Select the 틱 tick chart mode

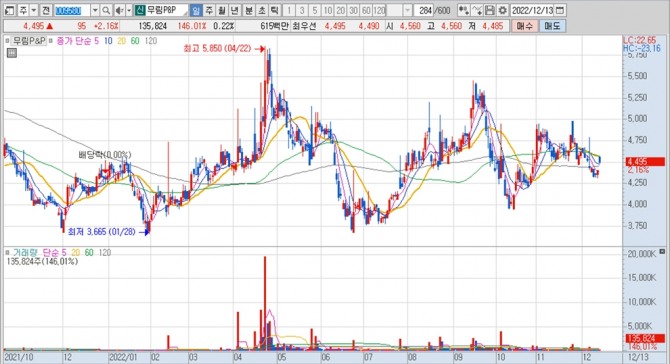[275, 10]
